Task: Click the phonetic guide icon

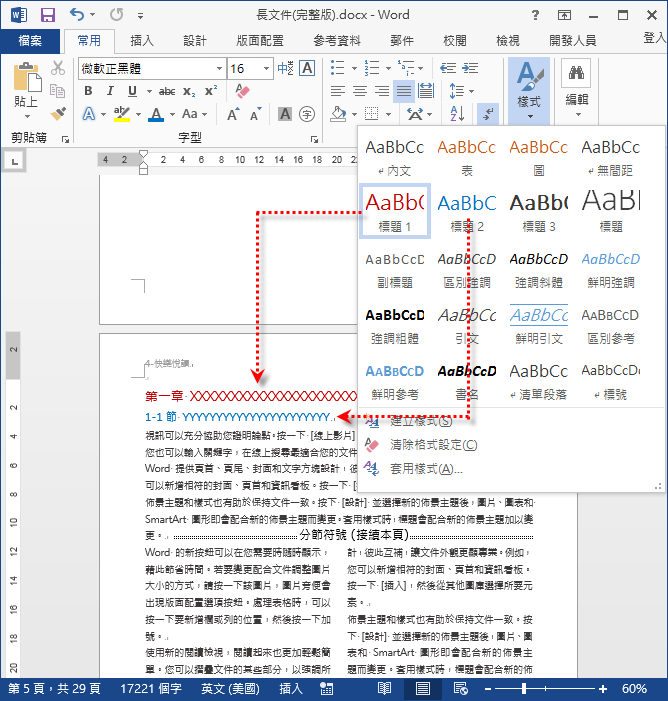Action: point(285,68)
